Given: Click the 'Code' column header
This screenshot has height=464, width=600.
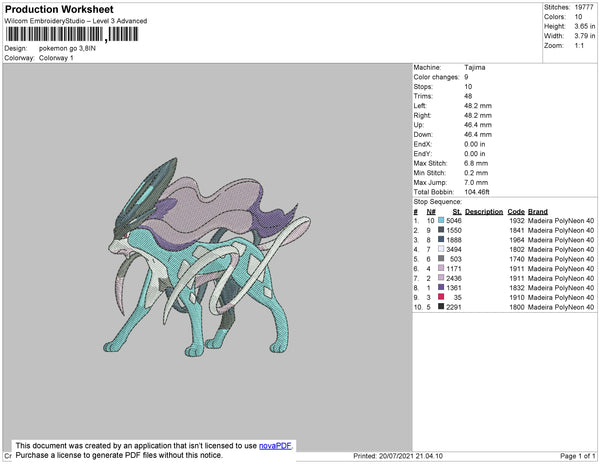Looking at the screenshot, I should coord(516,212).
